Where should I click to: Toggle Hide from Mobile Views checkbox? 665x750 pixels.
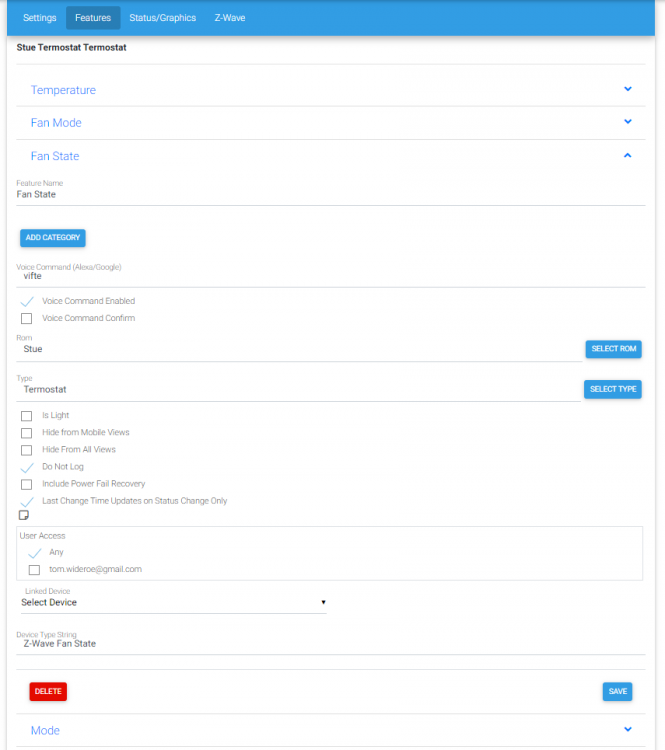[x=27, y=432]
